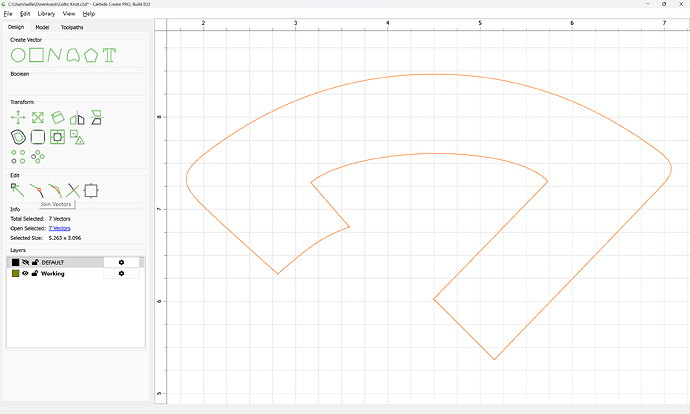Open the File menu
Screen dimensions: 690x414
pos(8,14)
